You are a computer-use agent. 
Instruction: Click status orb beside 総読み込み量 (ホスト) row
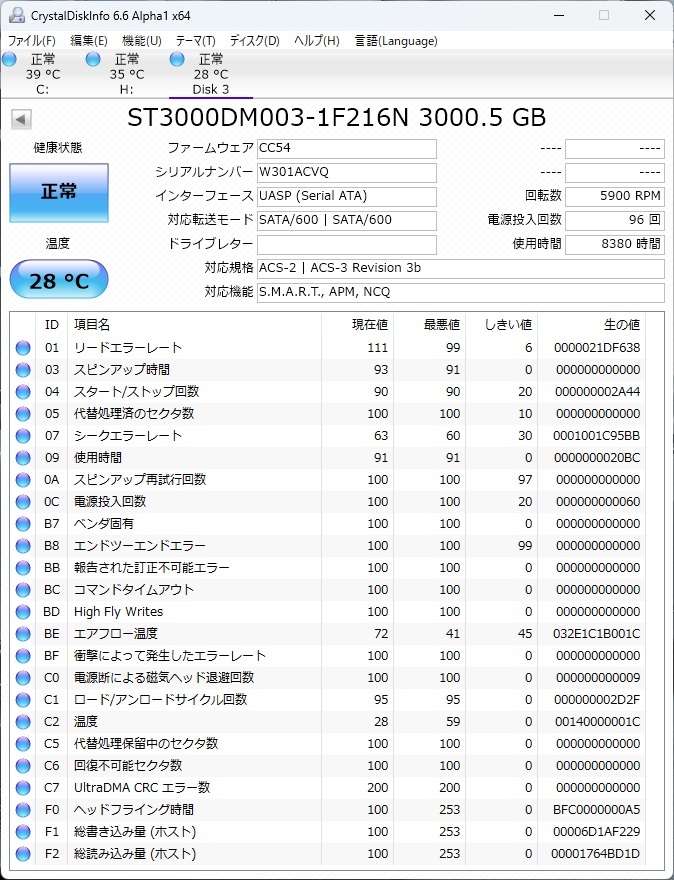23,854
